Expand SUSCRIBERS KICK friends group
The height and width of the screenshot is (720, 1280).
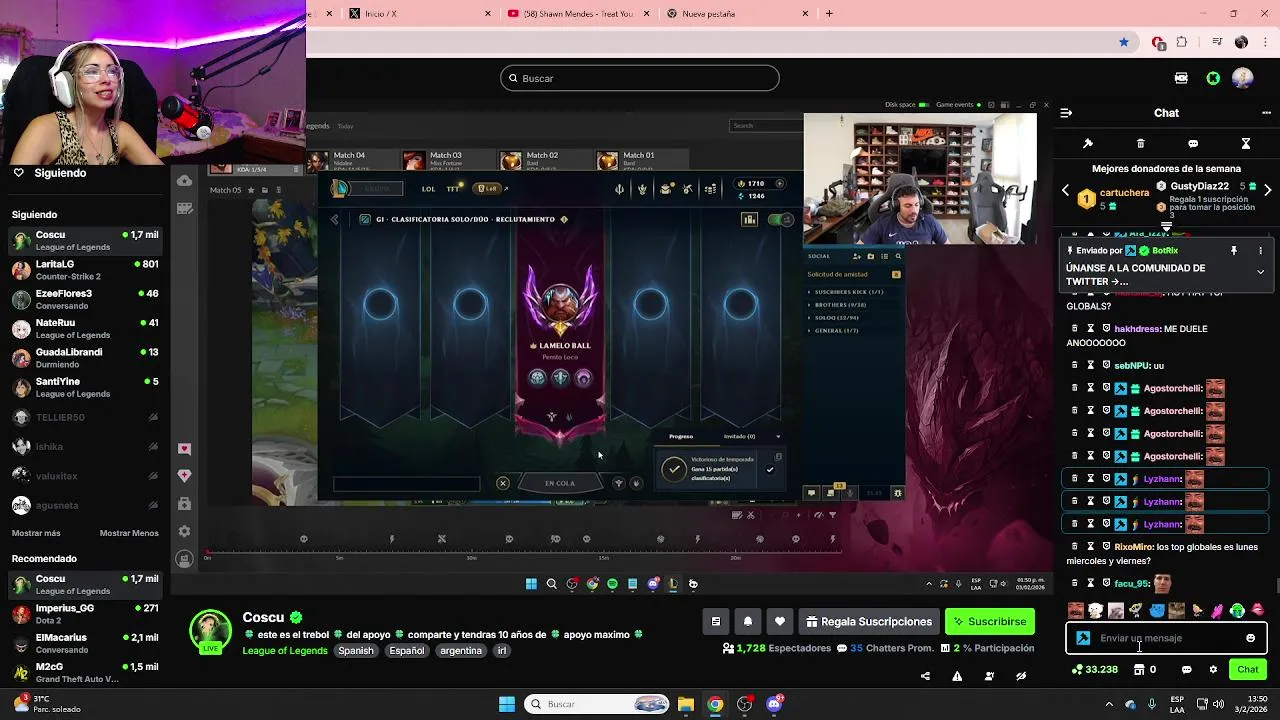tap(846, 292)
